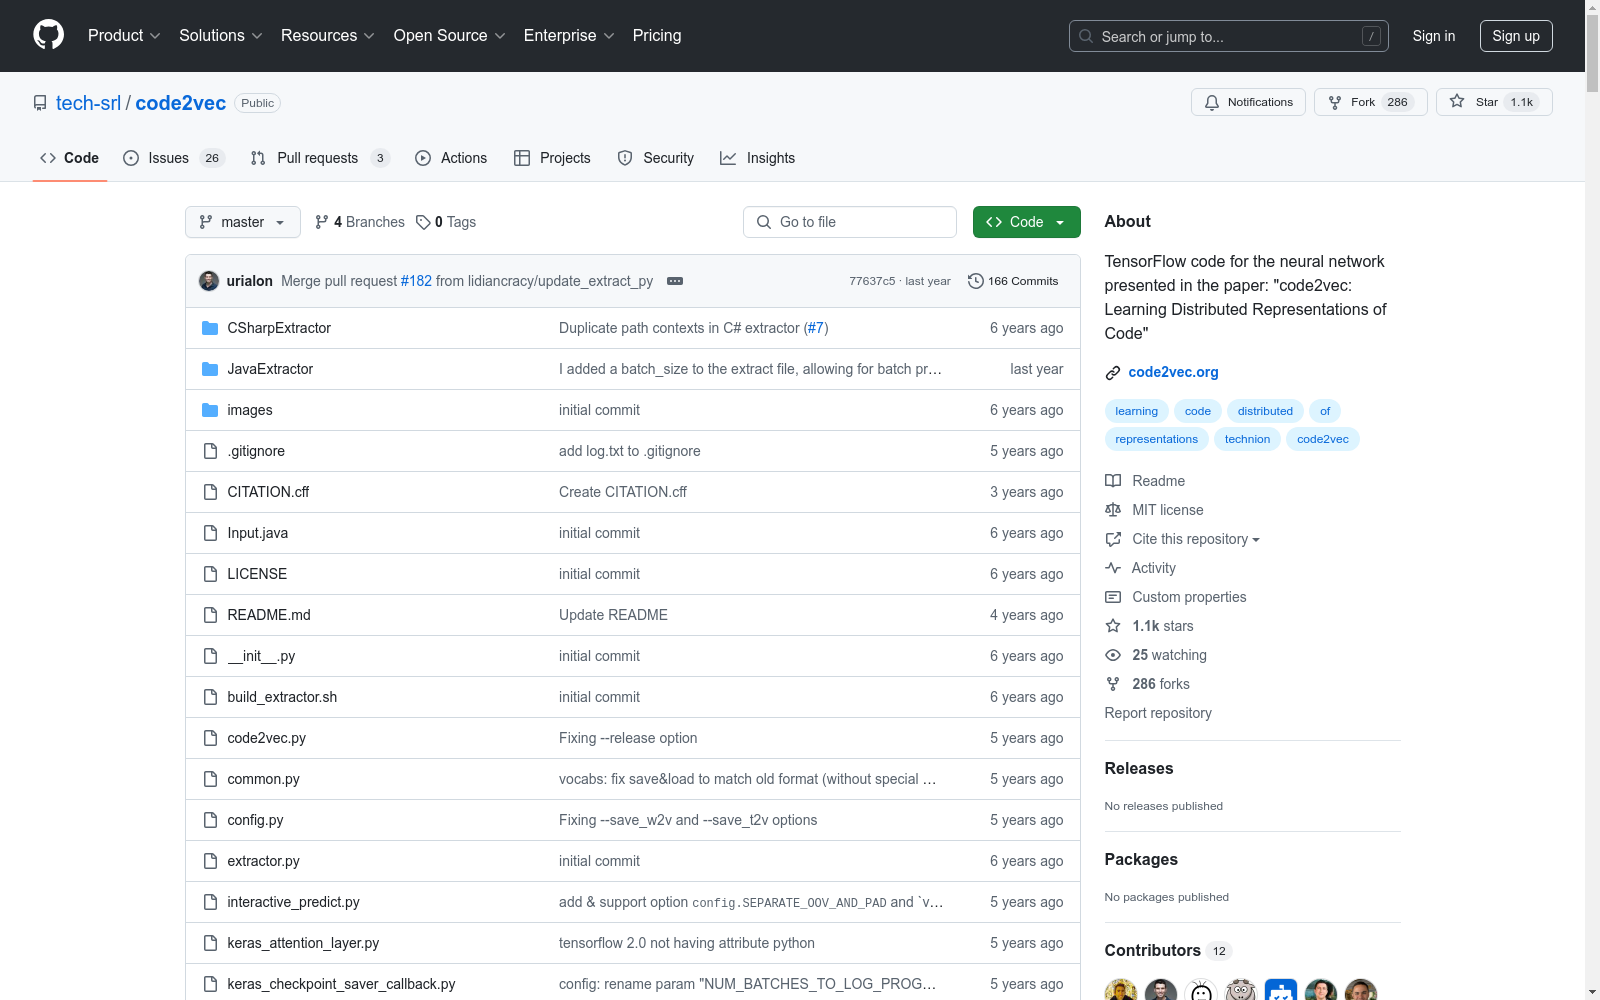This screenshot has height=1000, width=1600.
Task: Fork the repository with Fork button
Action: point(1370,102)
